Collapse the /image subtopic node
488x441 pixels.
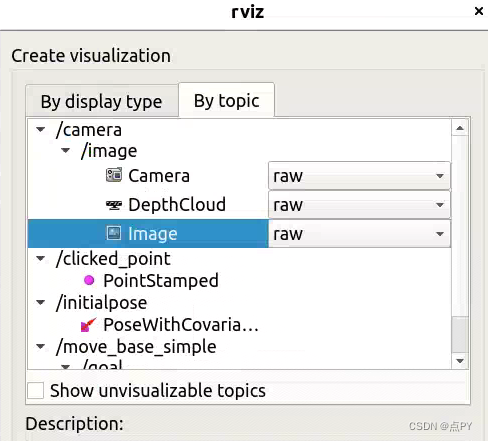(x=66, y=151)
